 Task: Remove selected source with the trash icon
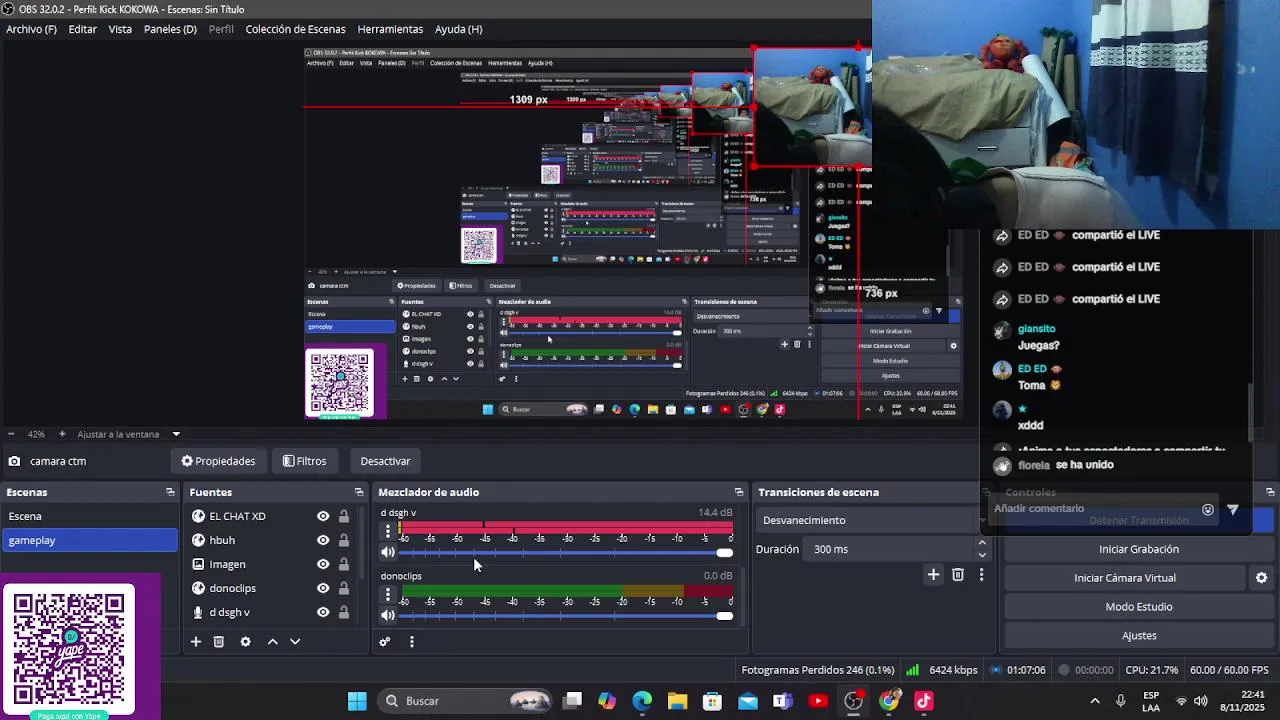(x=219, y=642)
